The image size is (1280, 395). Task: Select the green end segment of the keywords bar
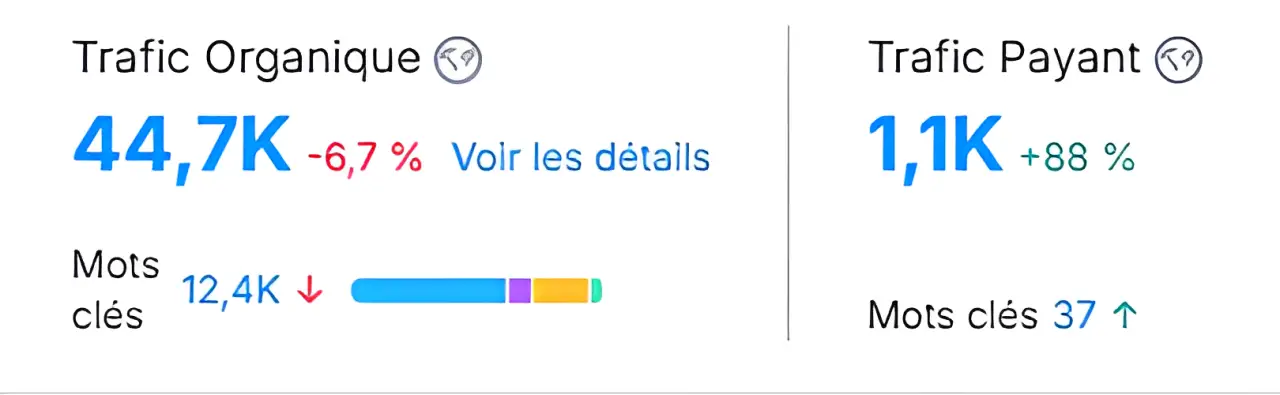(596, 291)
